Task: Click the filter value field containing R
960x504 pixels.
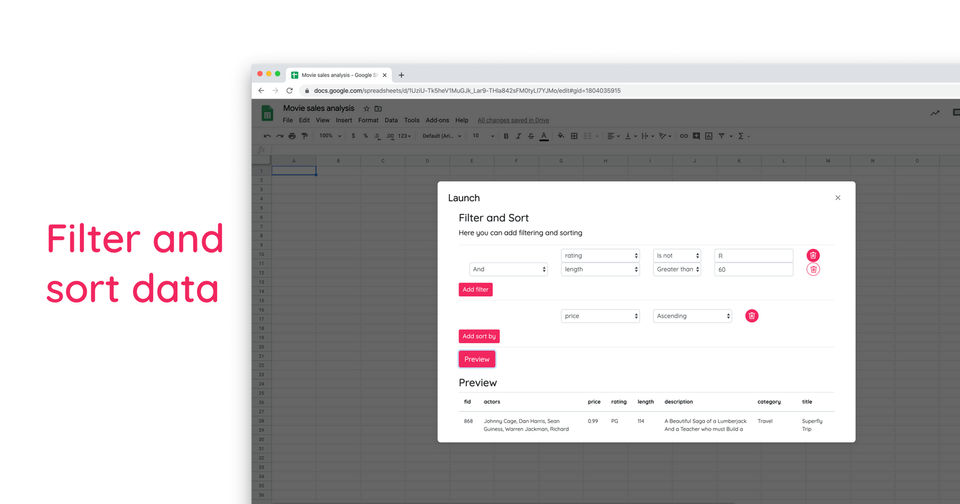Action: [753, 255]
